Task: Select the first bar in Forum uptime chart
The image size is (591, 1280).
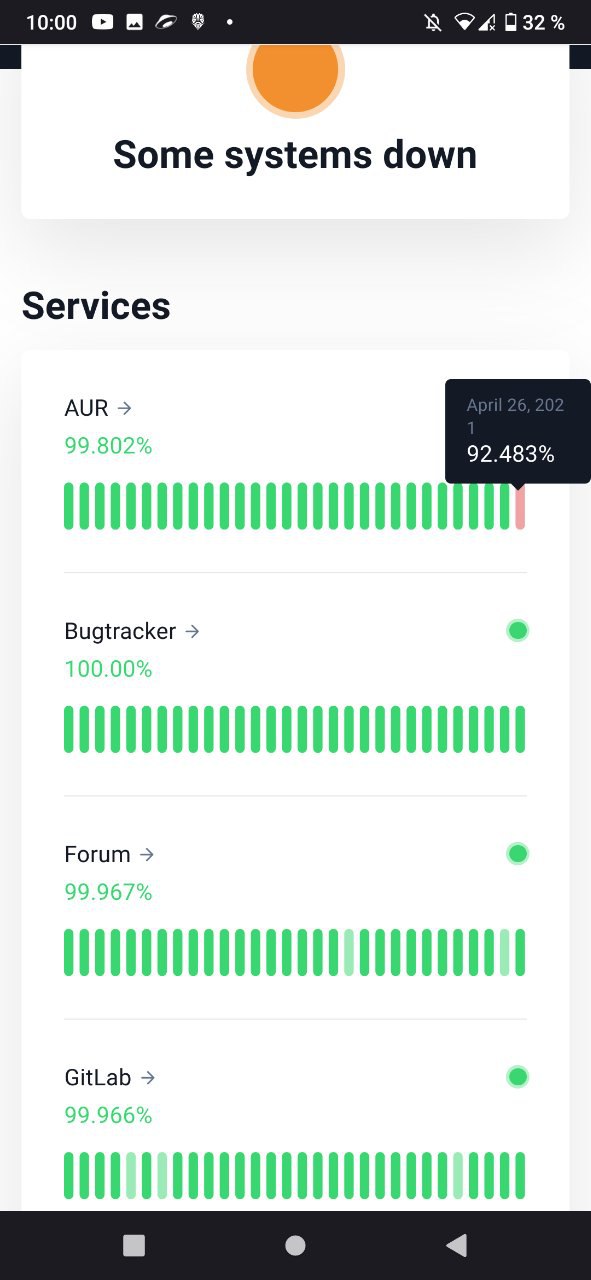Action: point(69,952)
